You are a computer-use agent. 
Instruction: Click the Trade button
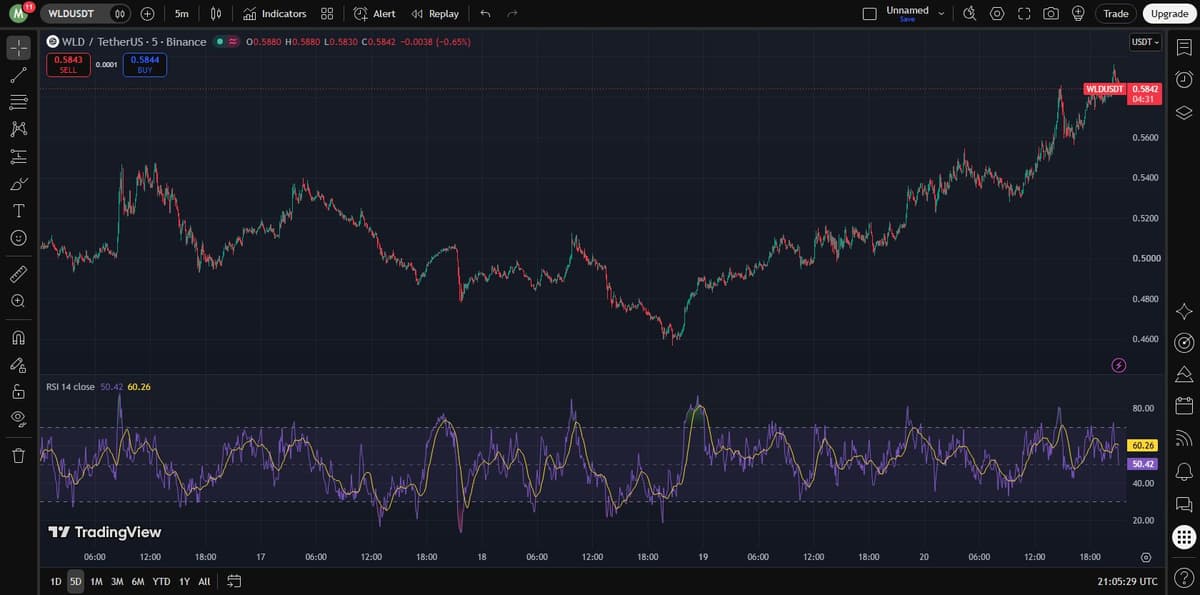(x=1116, y=14)
